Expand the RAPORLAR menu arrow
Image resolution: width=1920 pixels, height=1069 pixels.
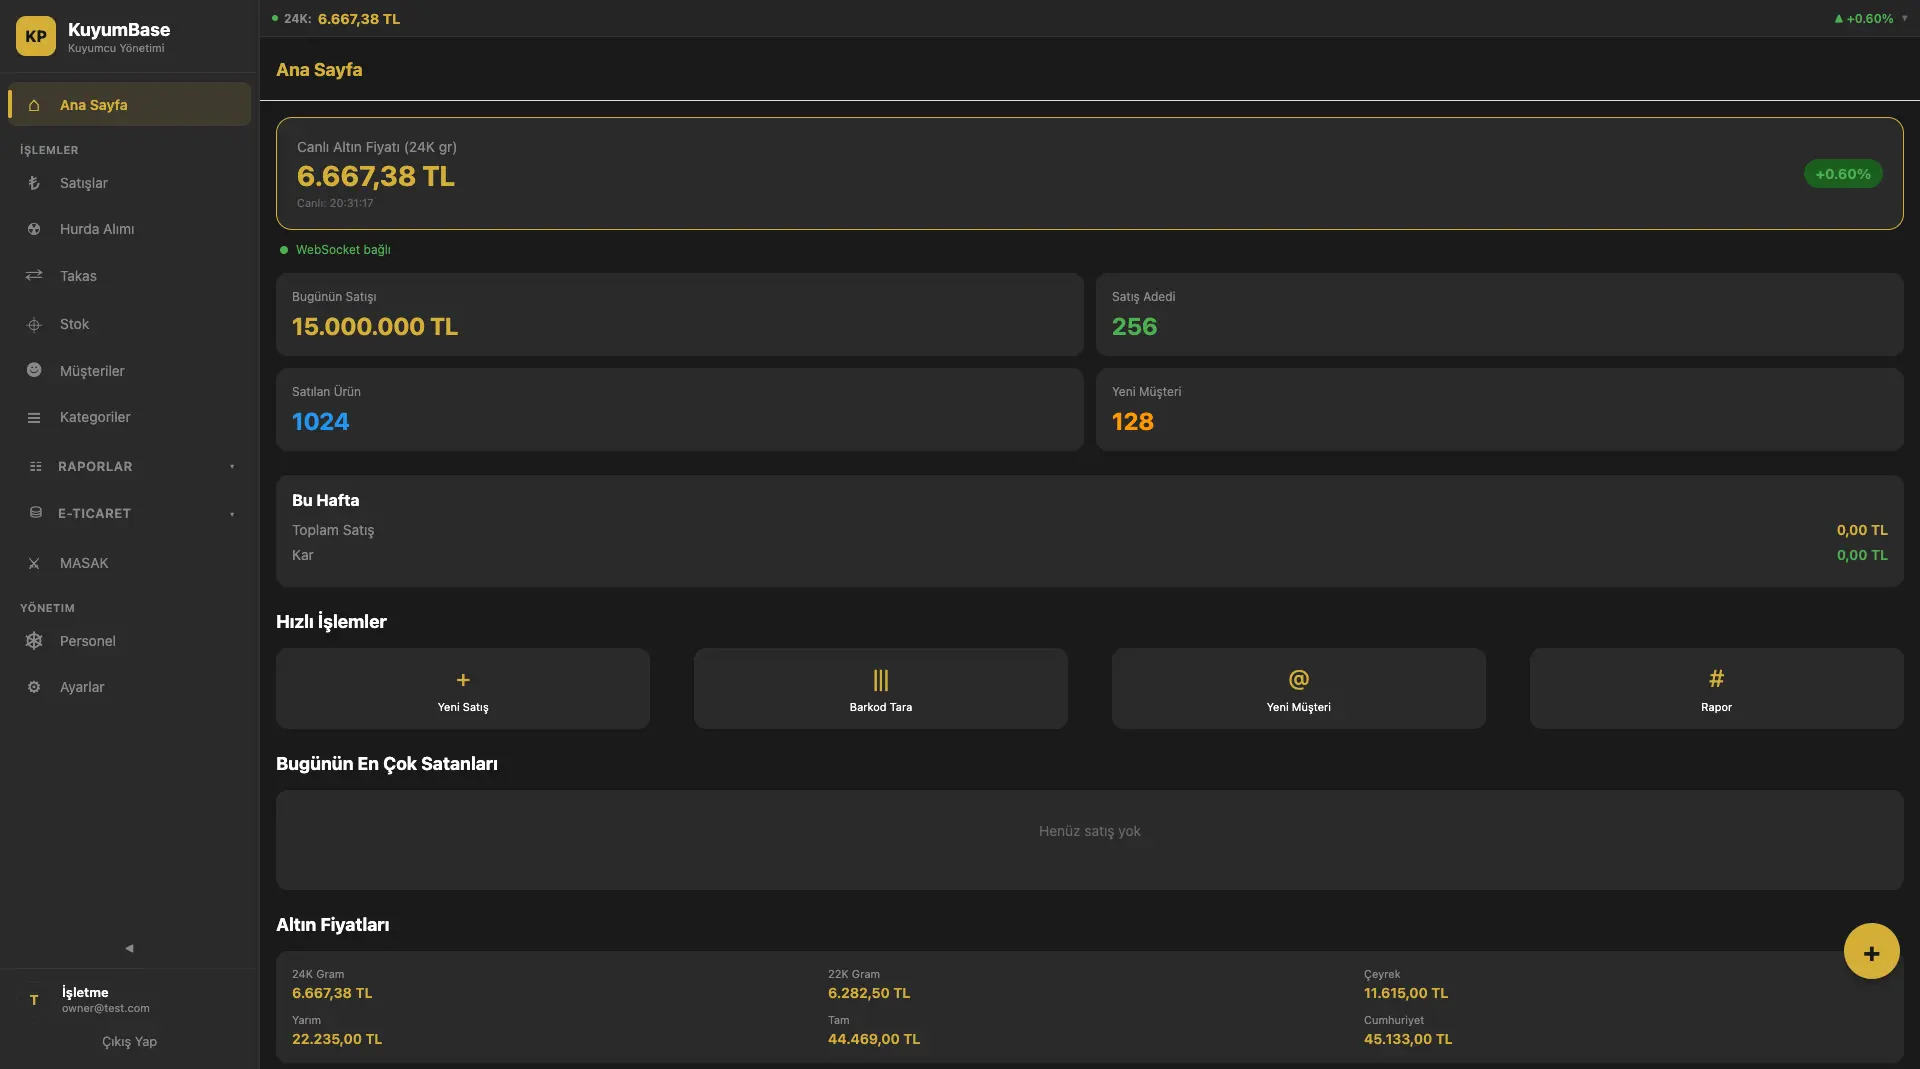[x=232, y=467]
